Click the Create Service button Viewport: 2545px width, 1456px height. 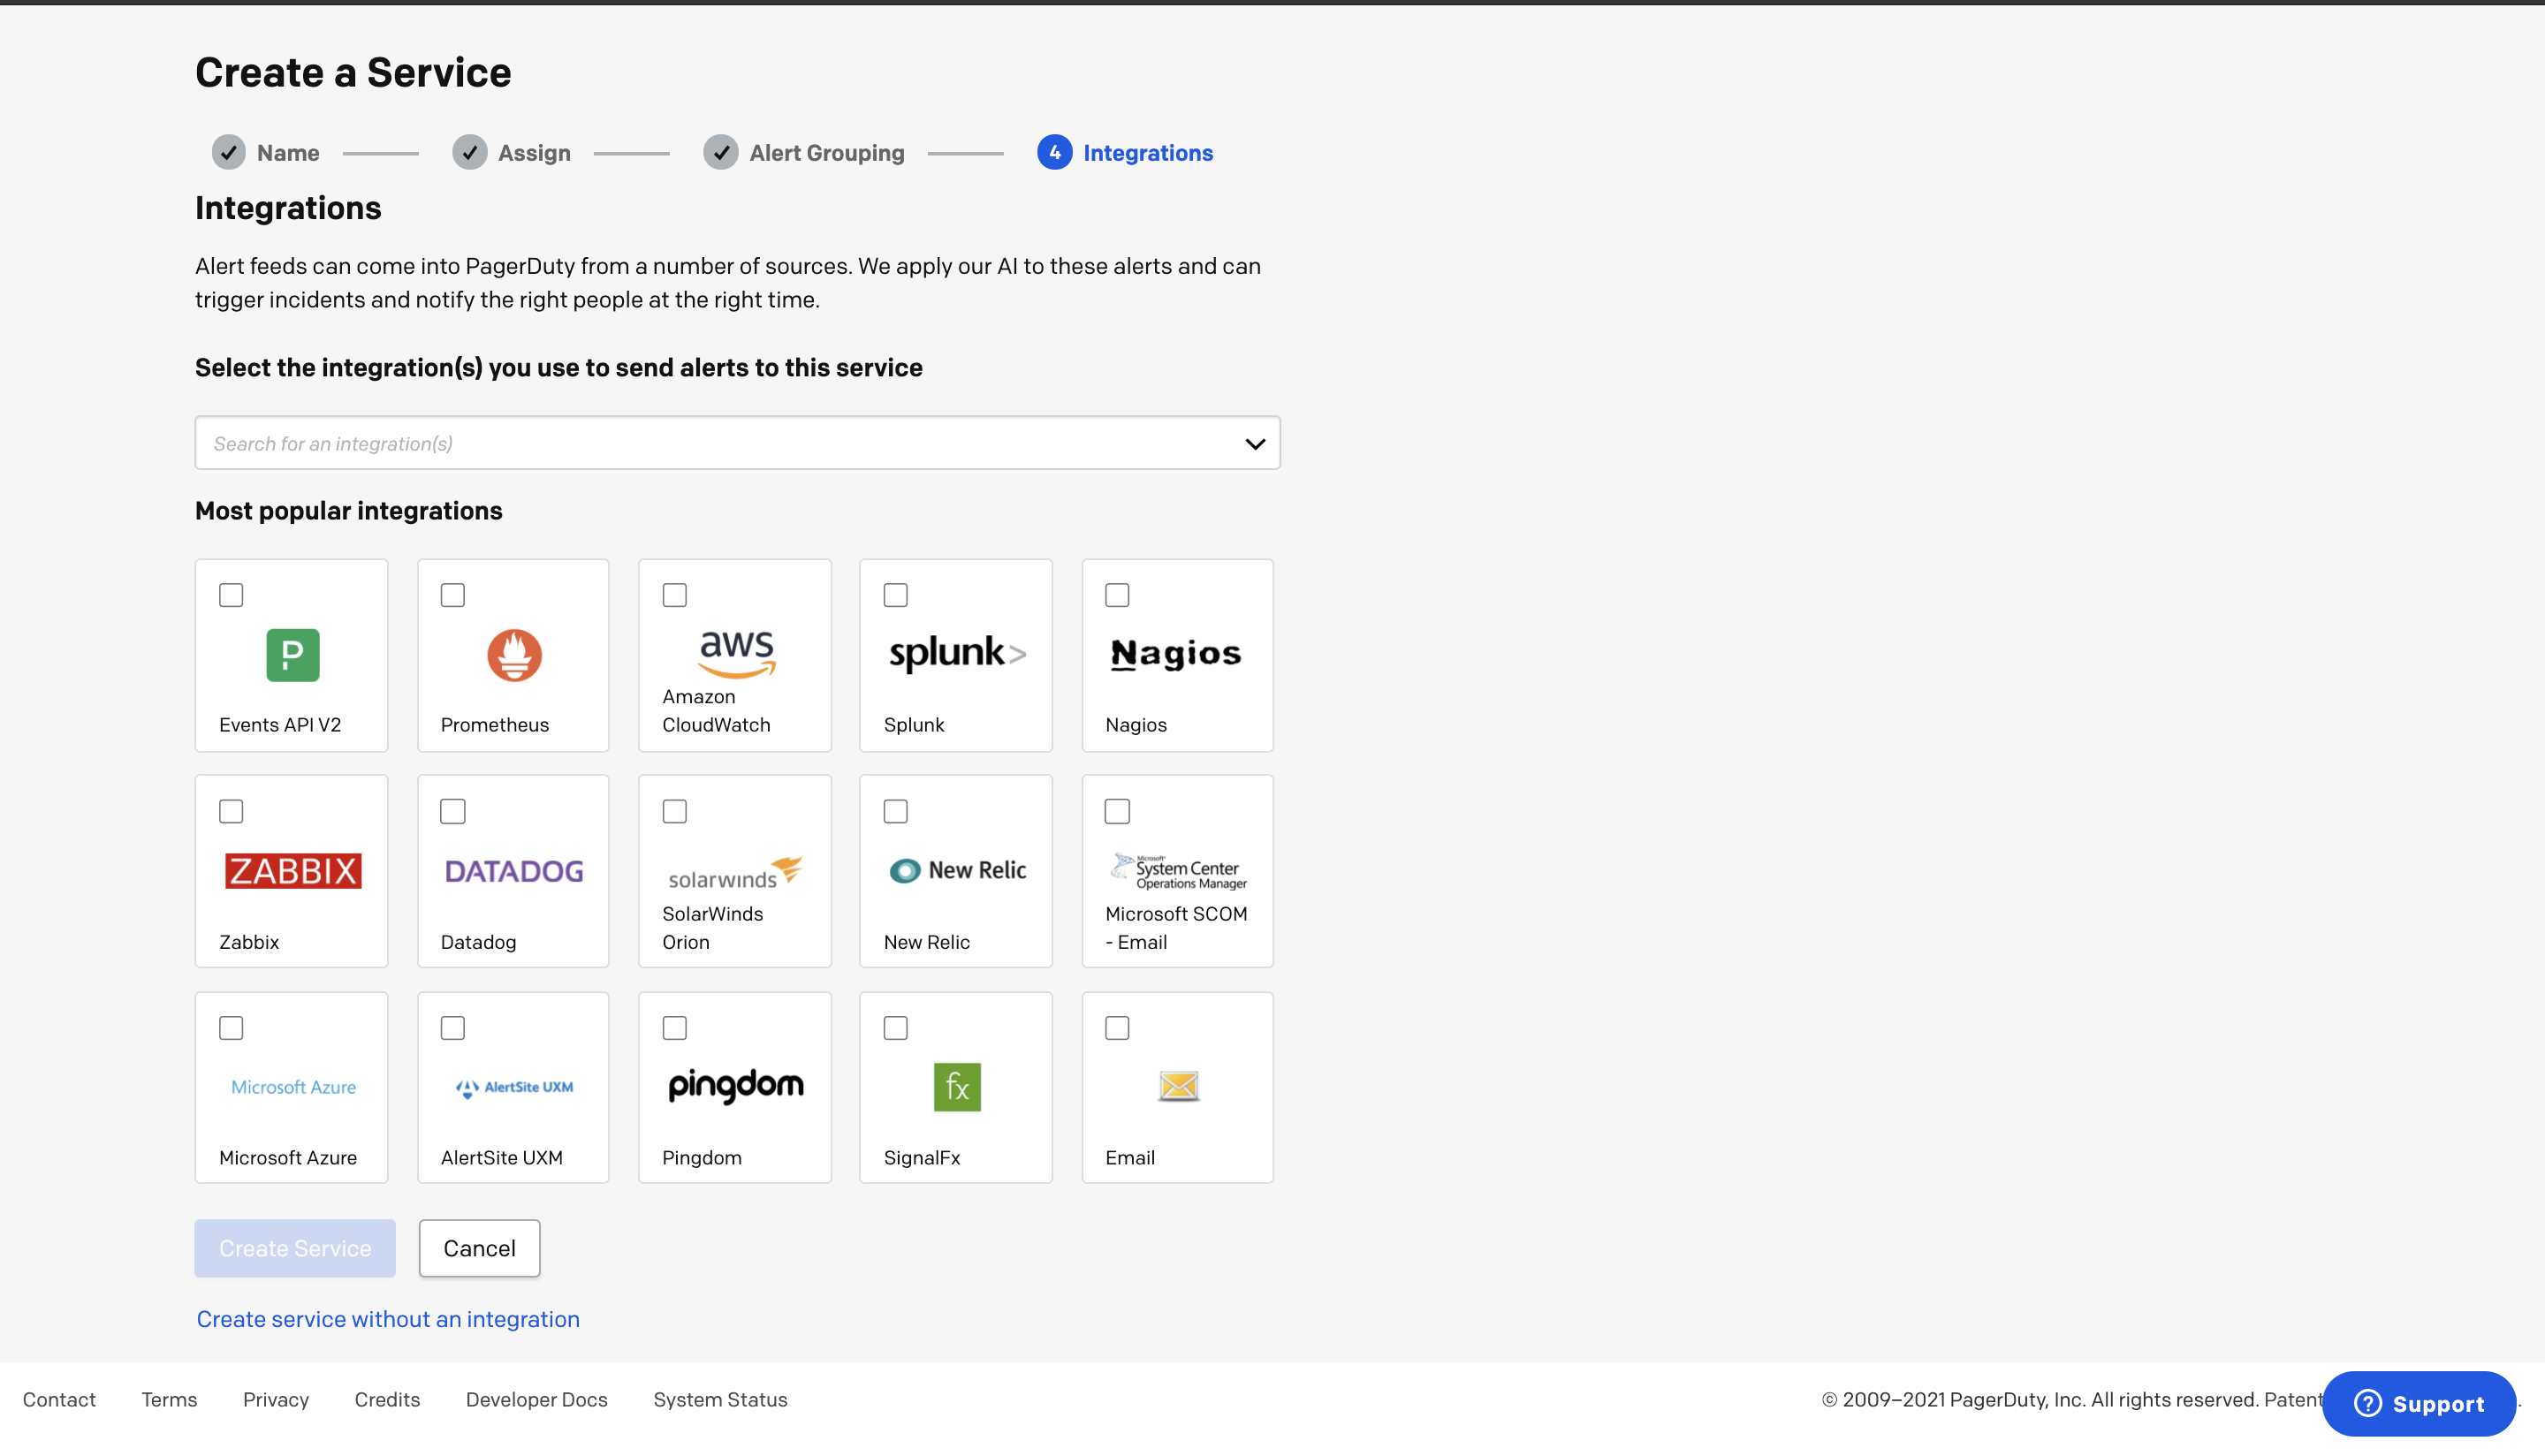[x=295, y=1248]
